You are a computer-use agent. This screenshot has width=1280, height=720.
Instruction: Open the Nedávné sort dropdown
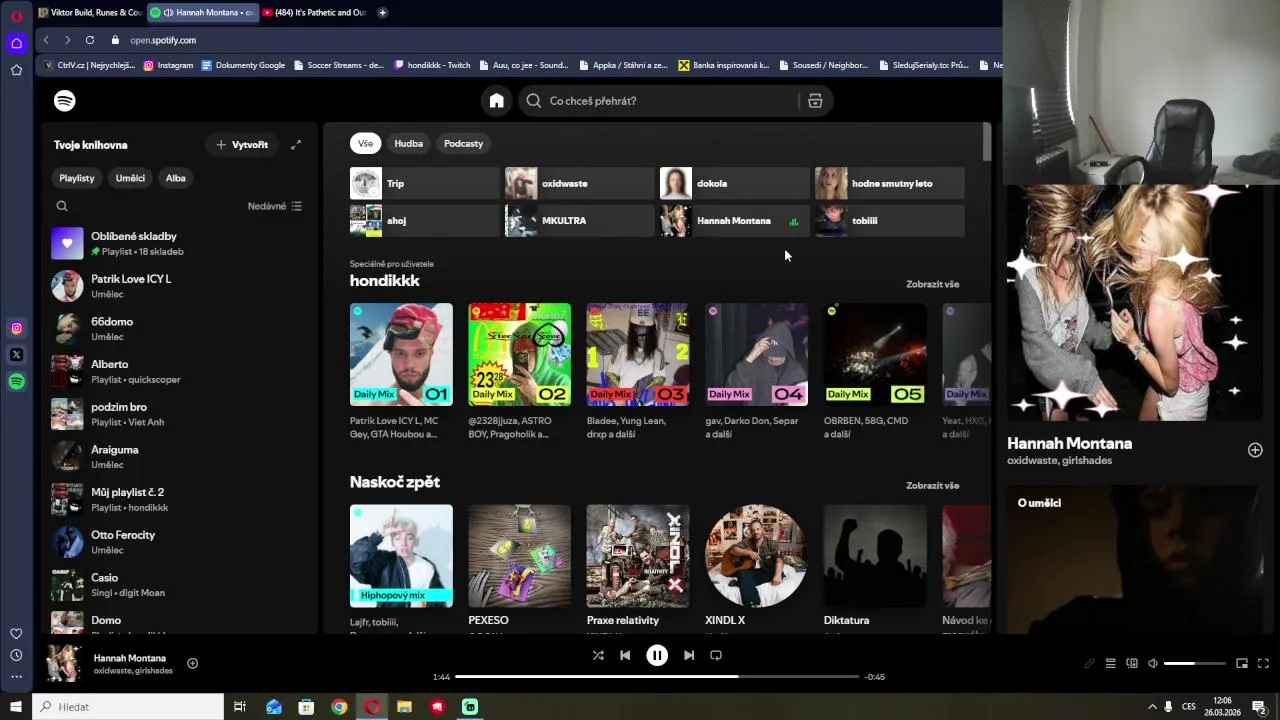[x=275, y=206]
